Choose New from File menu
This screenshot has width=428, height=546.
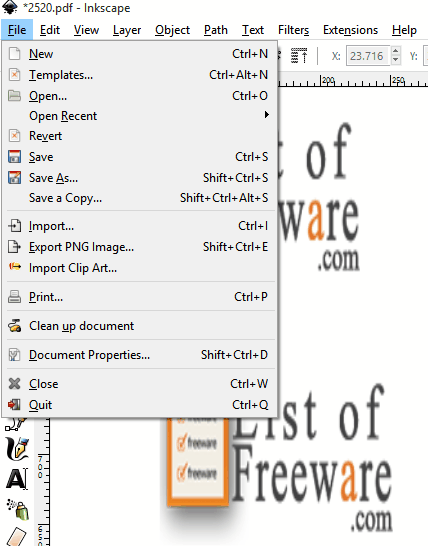click(140, 54)
